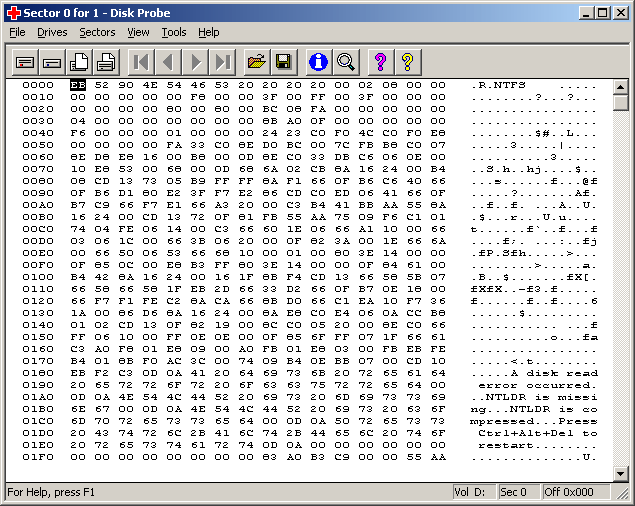This screenshot has width=635, height=506.
Task: Click the offset label 0100
Action: pos(38,277)
